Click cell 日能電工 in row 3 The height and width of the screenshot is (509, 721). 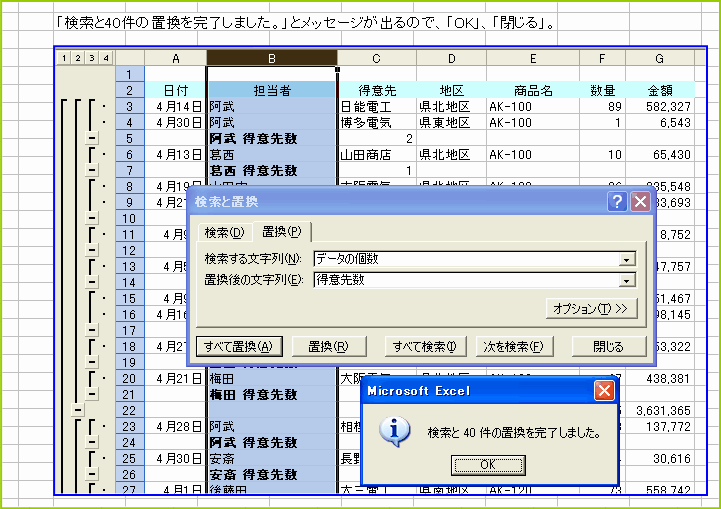(x=377, y=106)
